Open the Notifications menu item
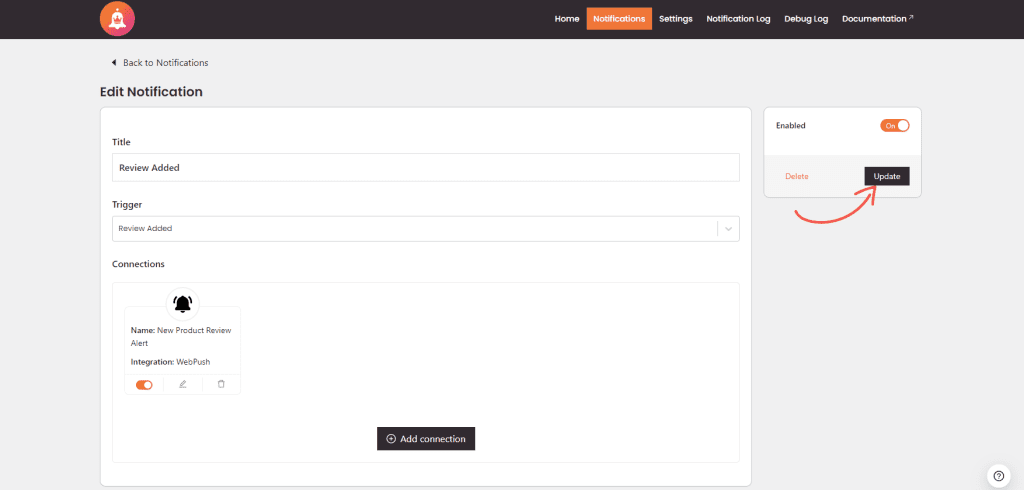Image resolution: width=1024 pixels, height=490 pixels. tap(619, 19)
